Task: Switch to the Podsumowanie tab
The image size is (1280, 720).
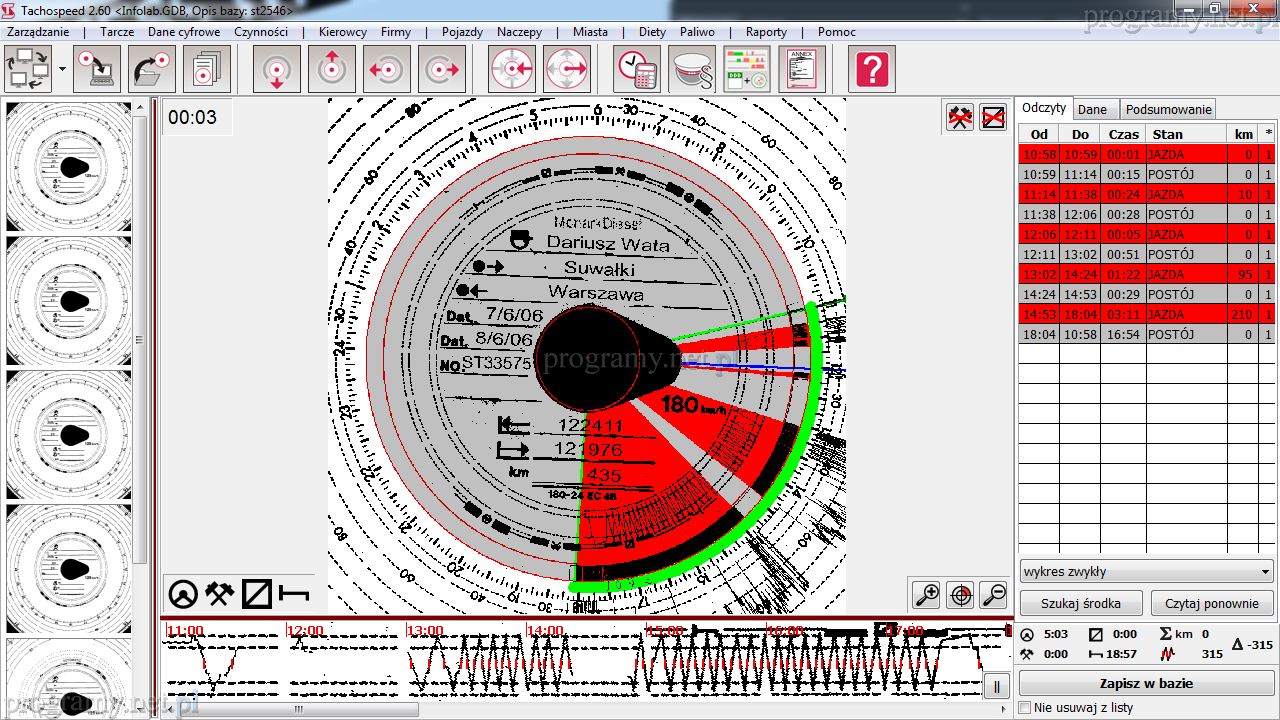Action: coord(1168,110)
